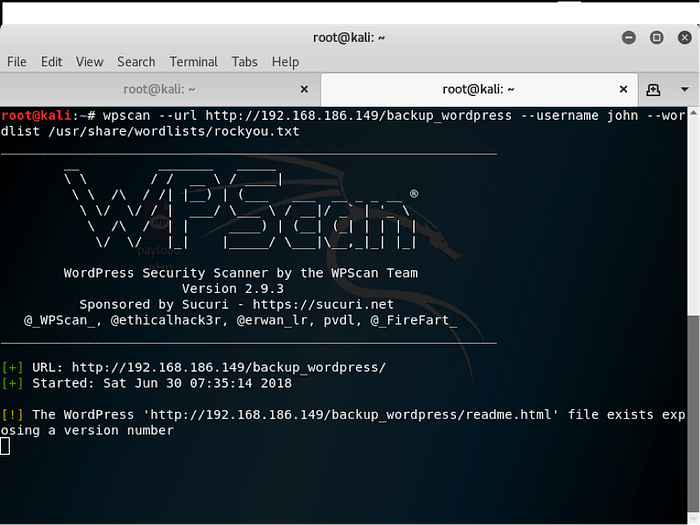Screen dimensions: 700x525
Task: Minimize the terminal window
Action: [630, 37]
